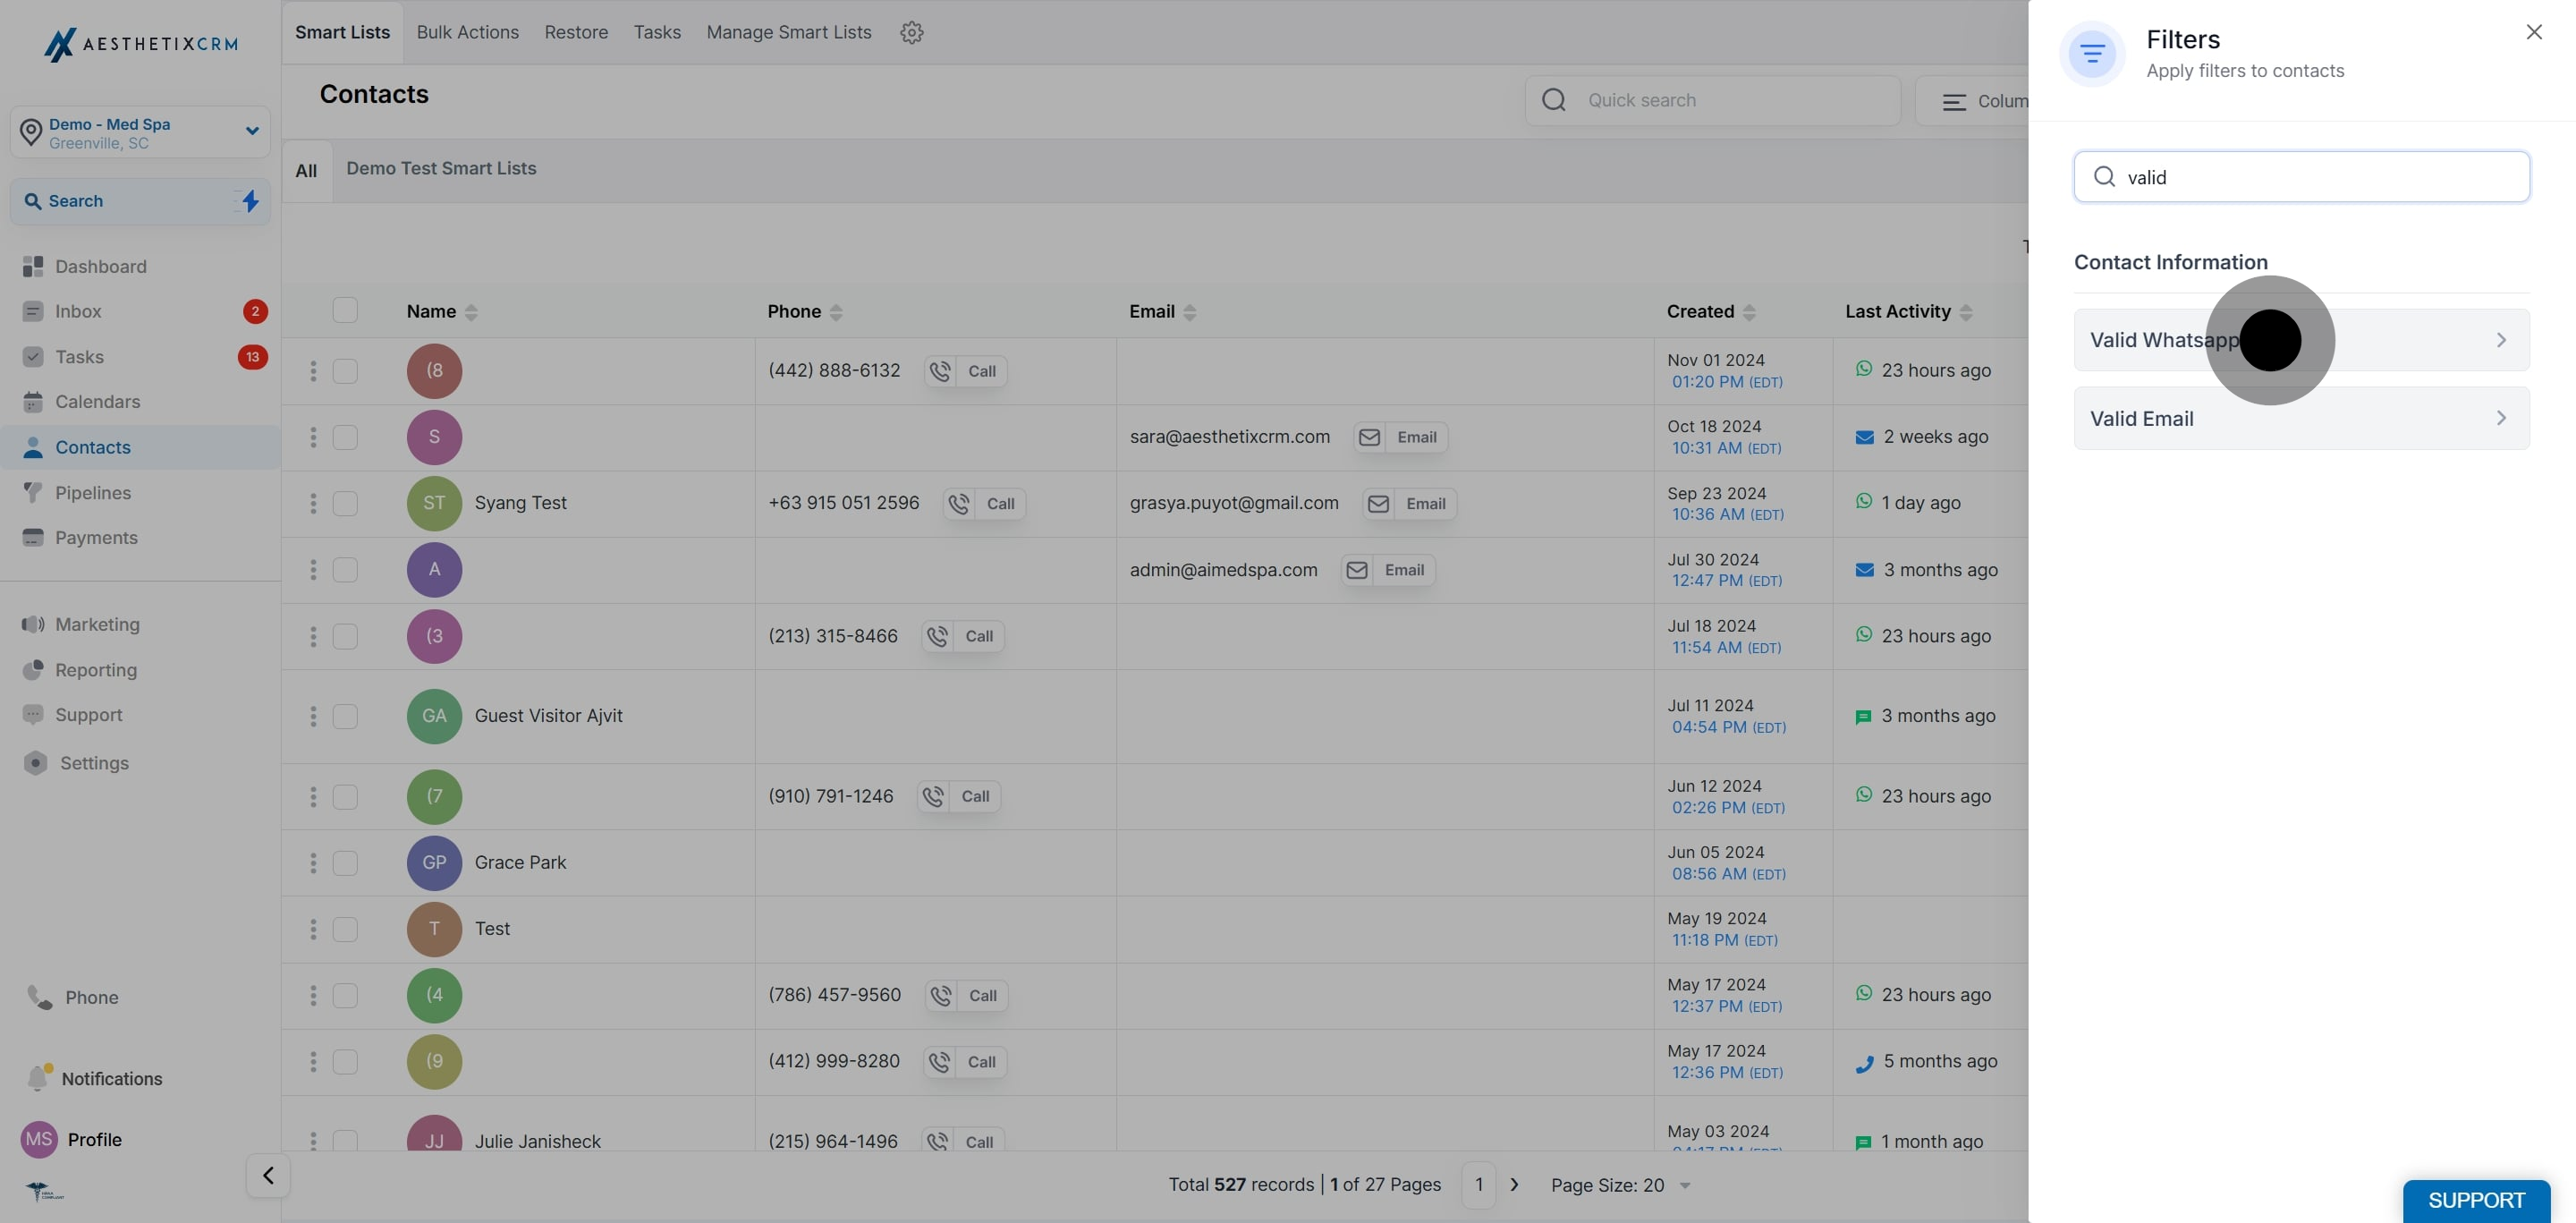
Task: Collapse sidebar with the left arrow button
Action: [x=268, y=1175]
